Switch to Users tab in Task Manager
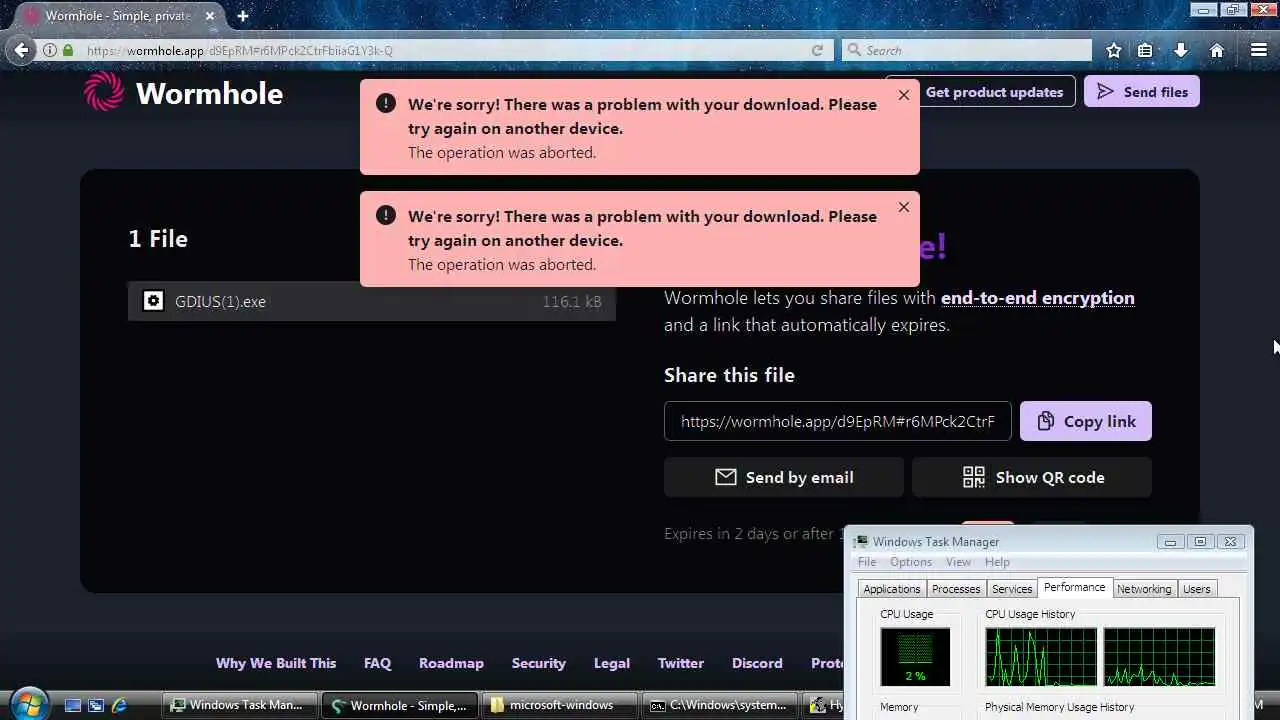This screenshot has height=720, width=1280. [x=1197, y=589]
